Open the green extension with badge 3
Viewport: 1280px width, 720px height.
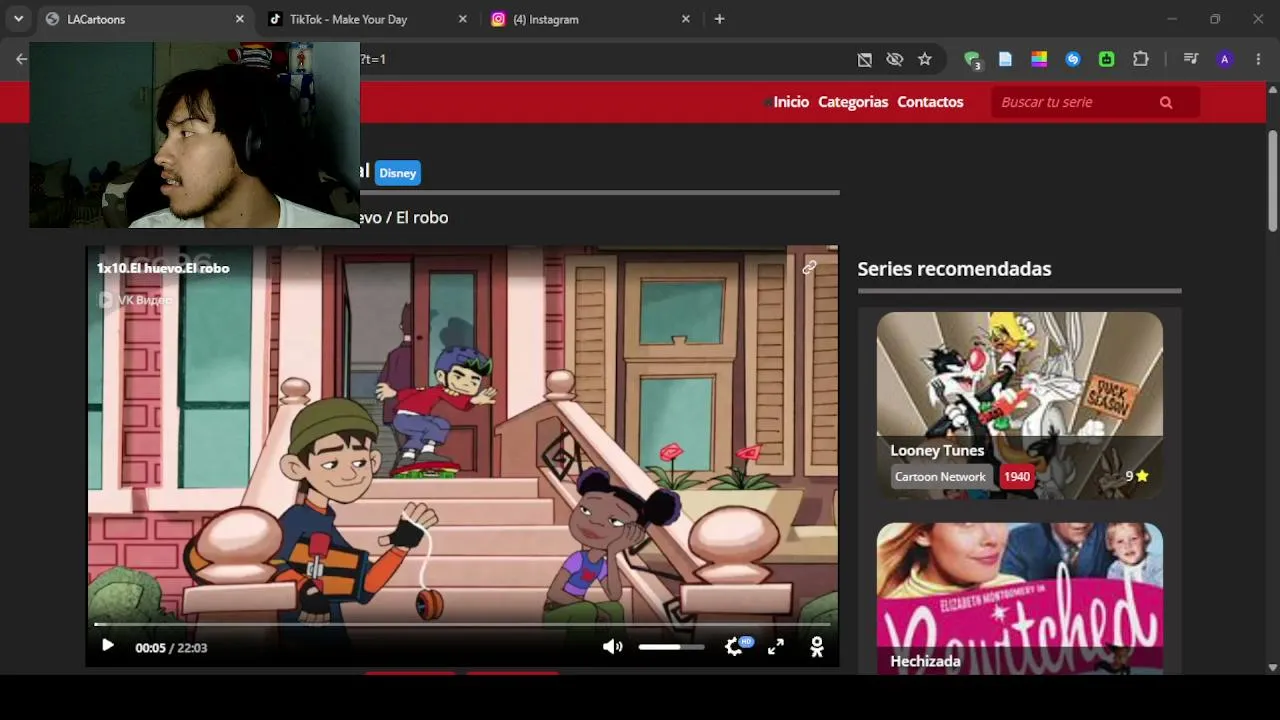point(972,60)
